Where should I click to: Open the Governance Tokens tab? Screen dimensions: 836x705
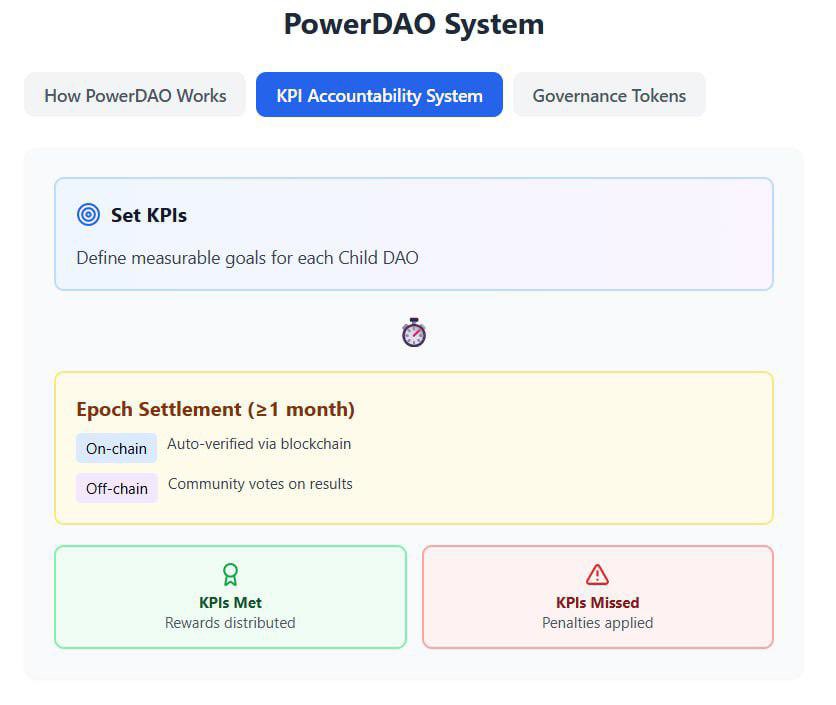pyautogui.click(x=609, y=95)
